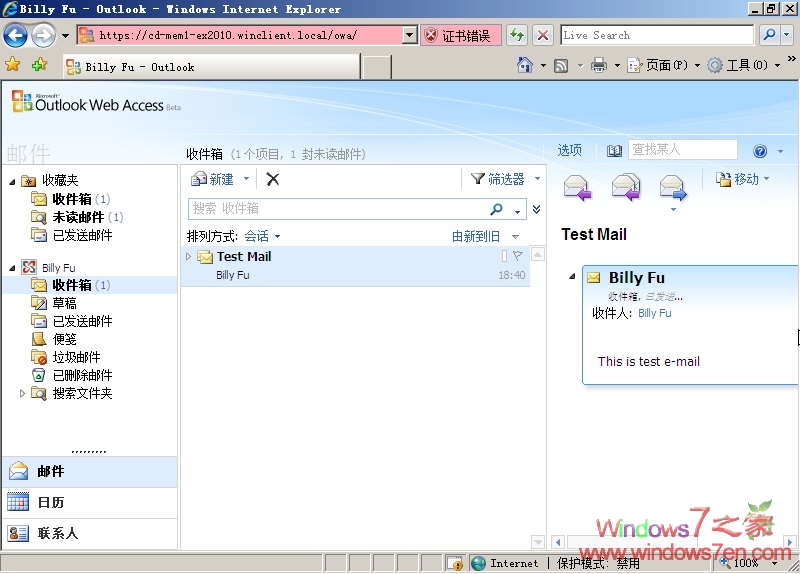Open the Test Mail message in list
Image resolution: width=800 pixels, height=574 pixels.
point(355,266)
